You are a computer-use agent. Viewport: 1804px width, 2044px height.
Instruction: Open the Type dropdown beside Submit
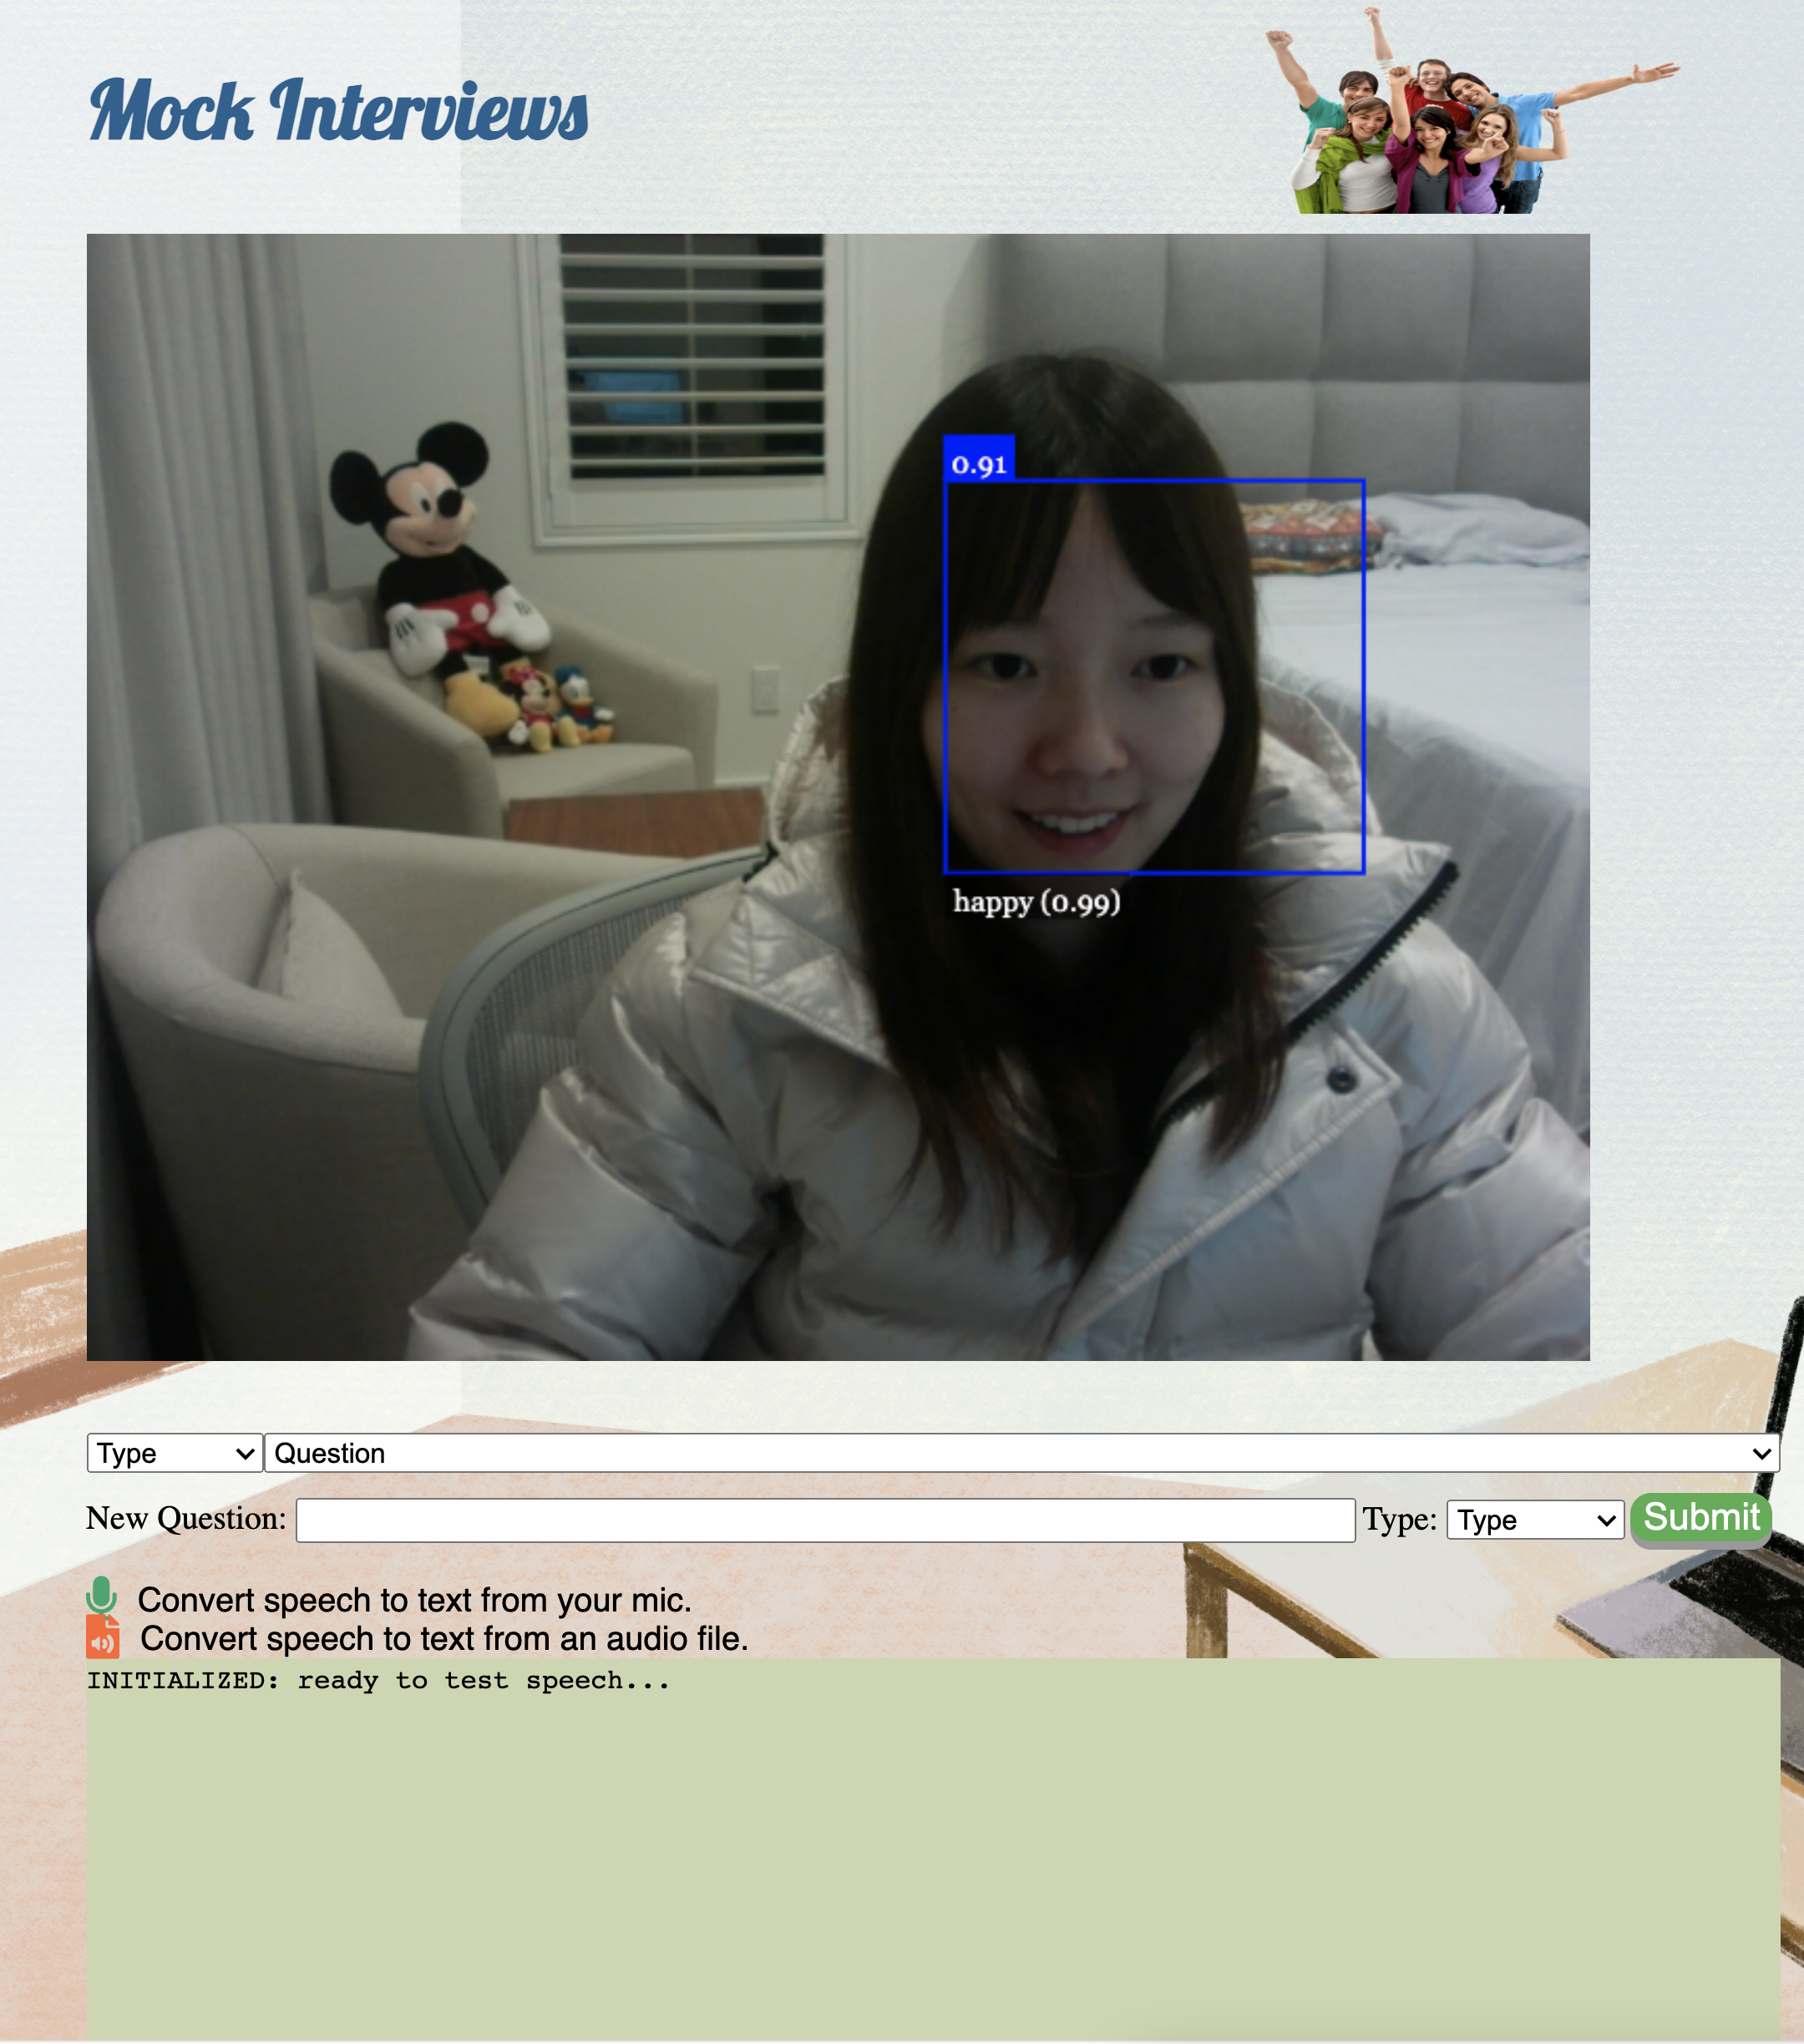pyautogui.click(x=1535, y=1520)
